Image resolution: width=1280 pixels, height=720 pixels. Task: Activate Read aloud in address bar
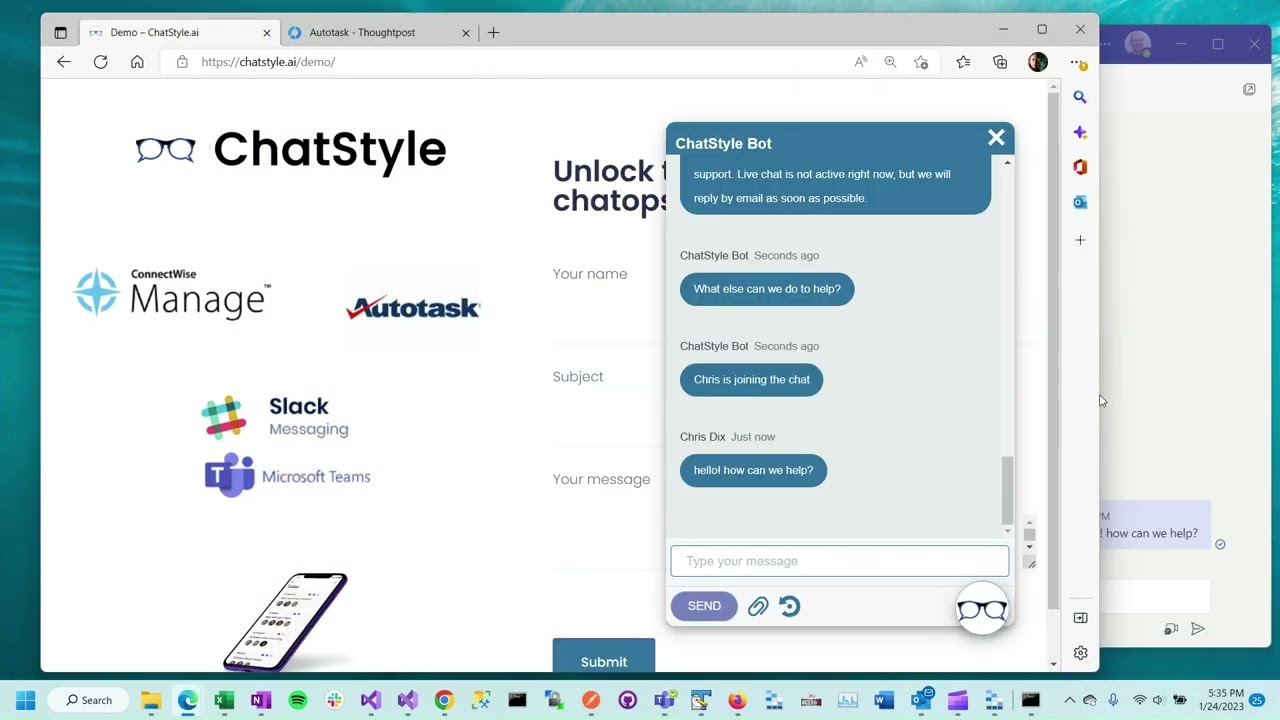[x=860, y=62]
